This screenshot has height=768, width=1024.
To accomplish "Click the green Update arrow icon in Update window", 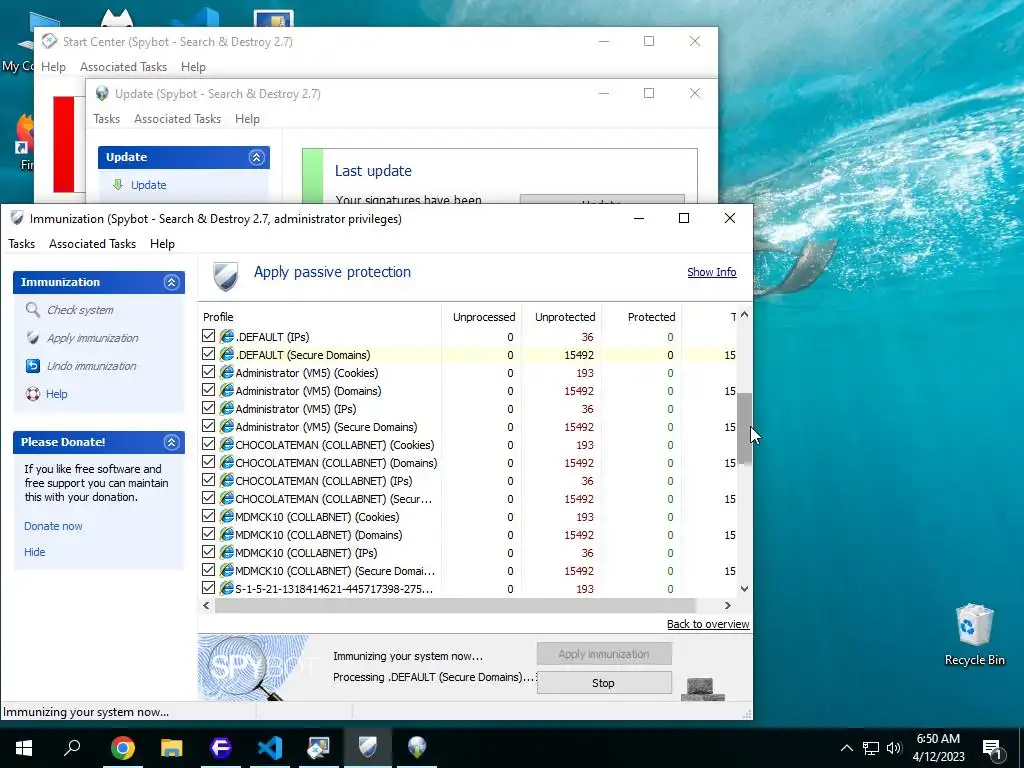I will 118,185.
